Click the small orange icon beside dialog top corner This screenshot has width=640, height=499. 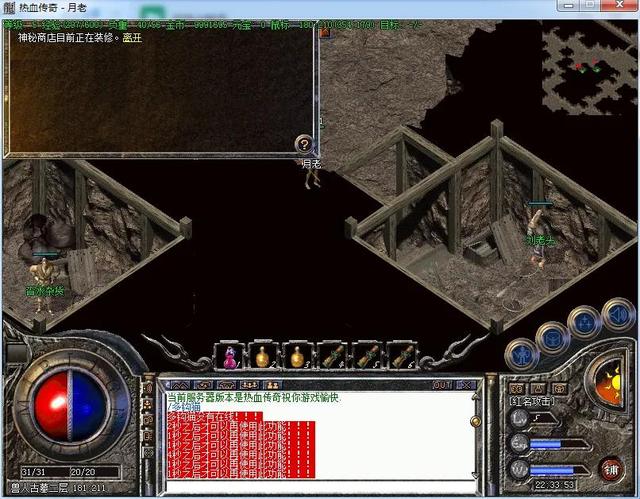point(325,33)
